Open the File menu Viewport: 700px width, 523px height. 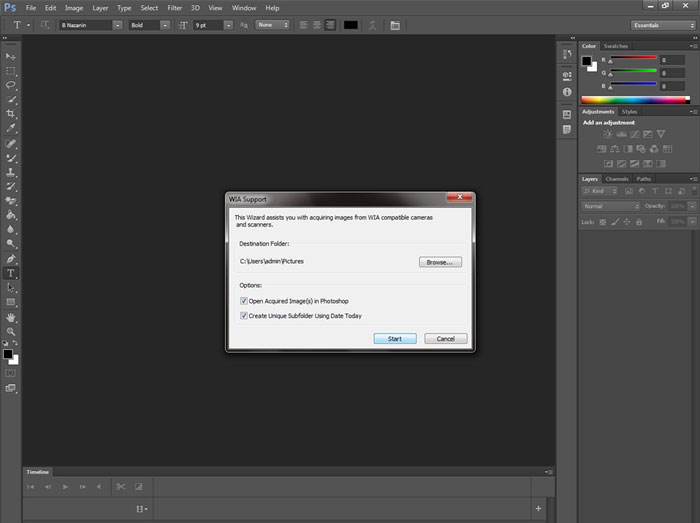pos(31,8)
